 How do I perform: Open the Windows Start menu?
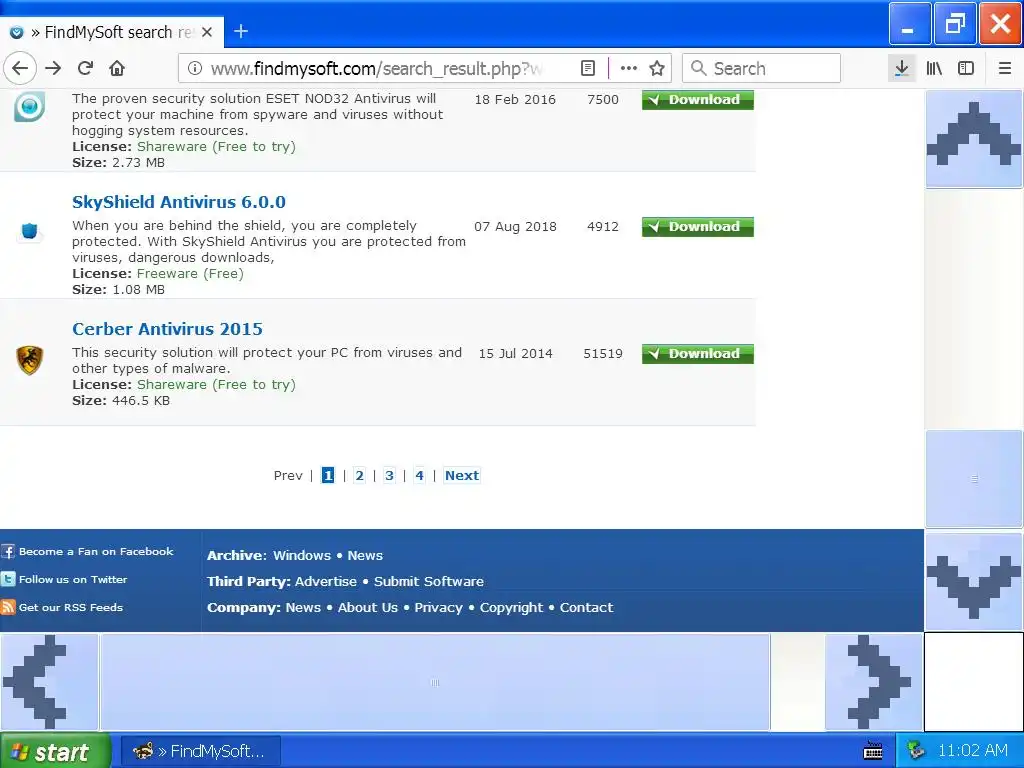pos(55,751)
